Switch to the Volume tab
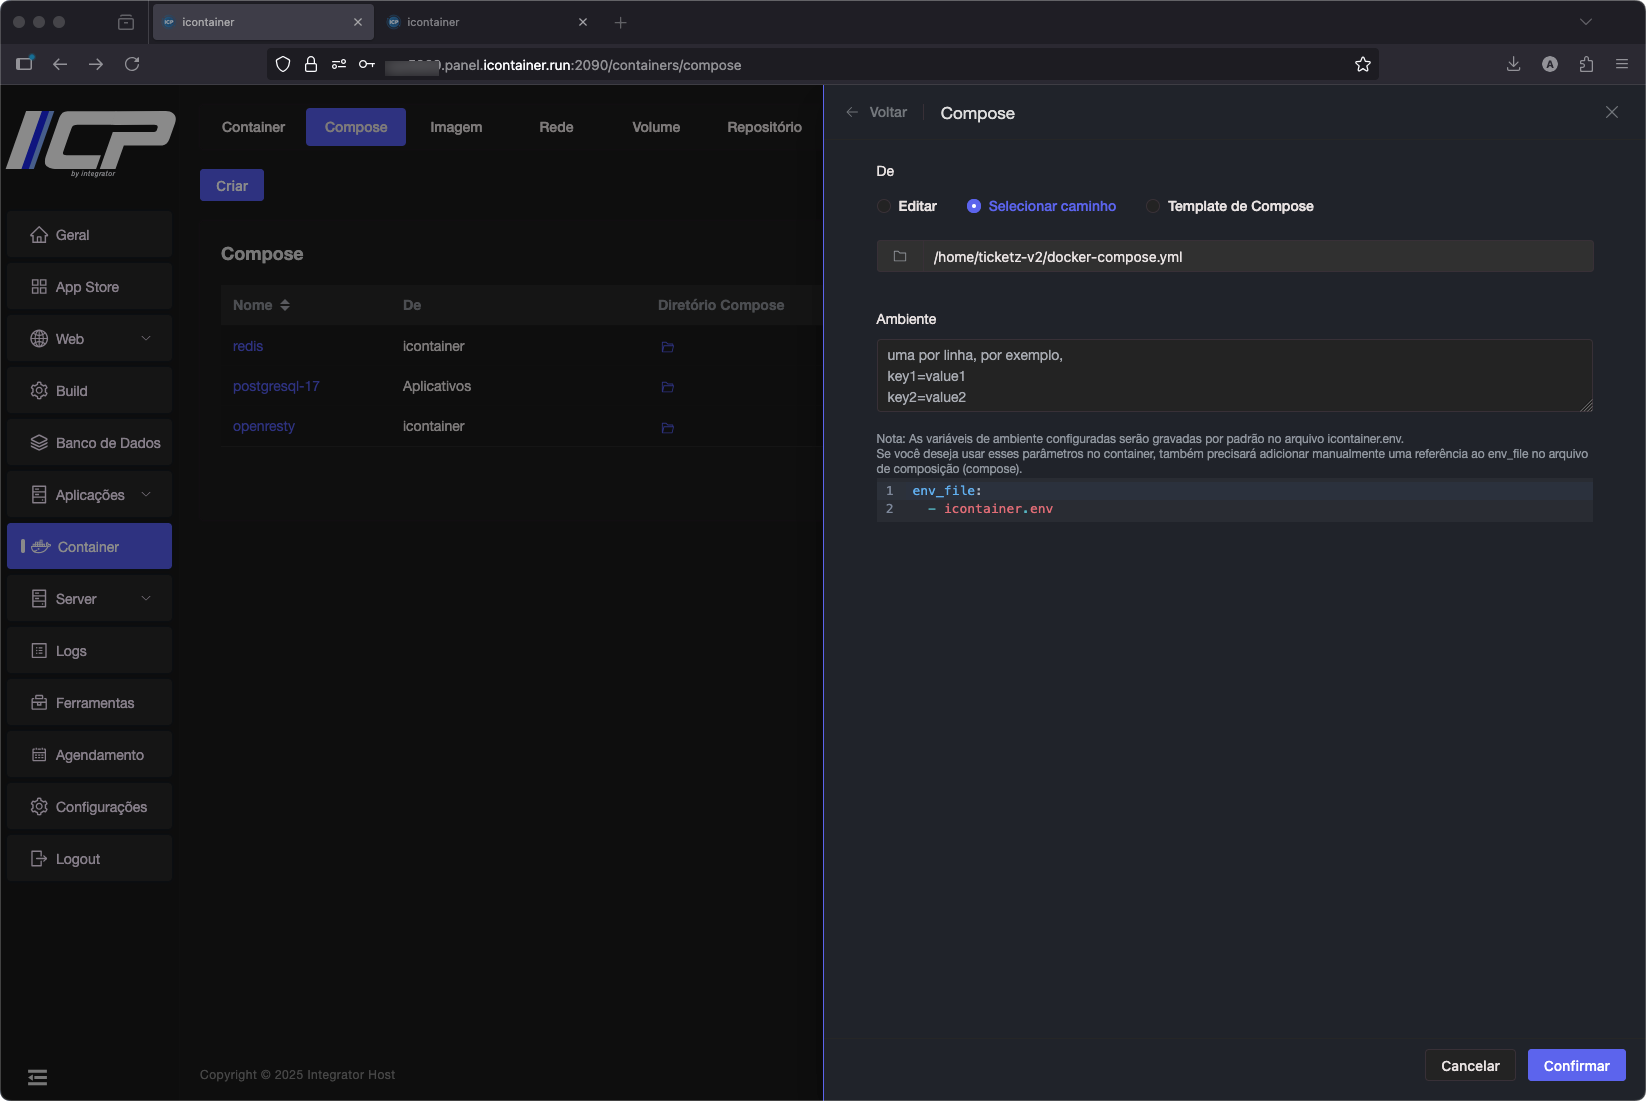1646x1101 pixels. [656, 127]
